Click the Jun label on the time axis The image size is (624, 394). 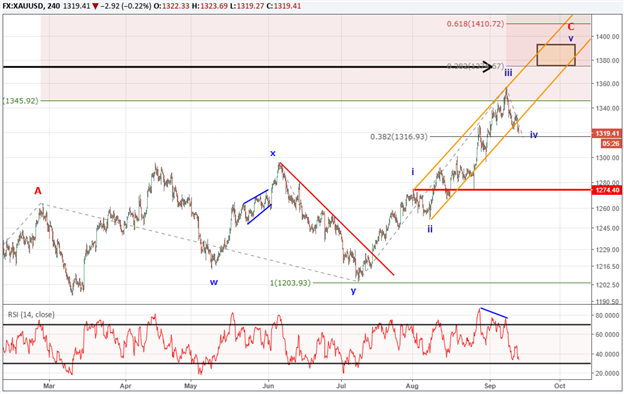268,386
